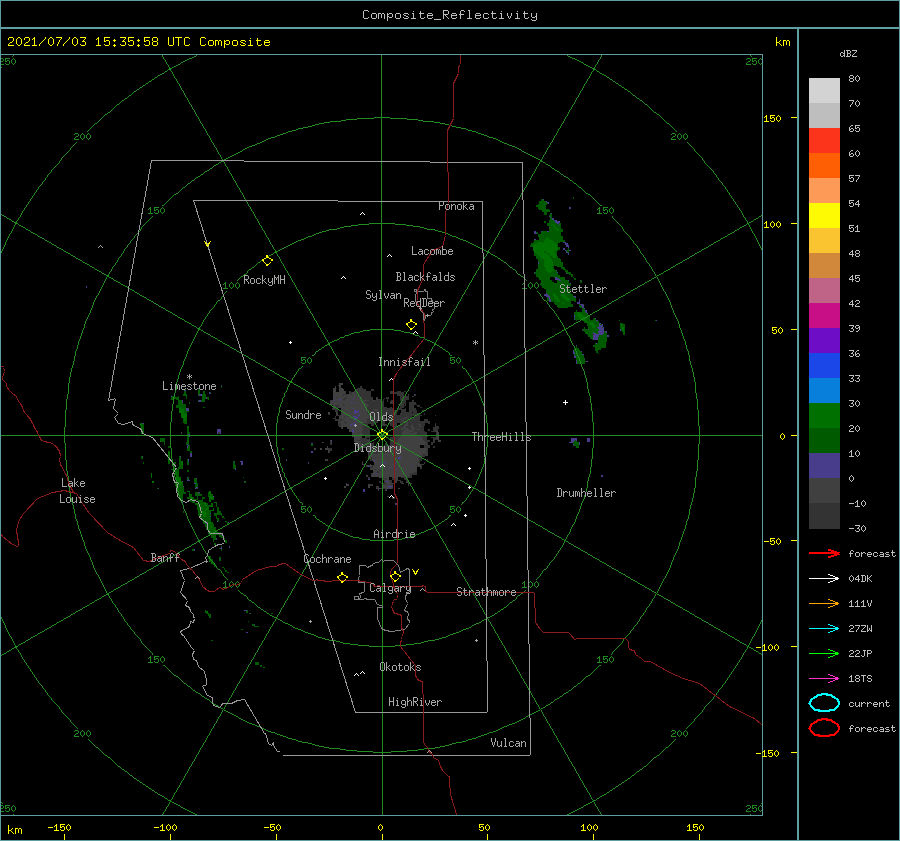Click the yellow diamond marker below RedDeer
Screen dimensions: 900x841
[411, 325]
